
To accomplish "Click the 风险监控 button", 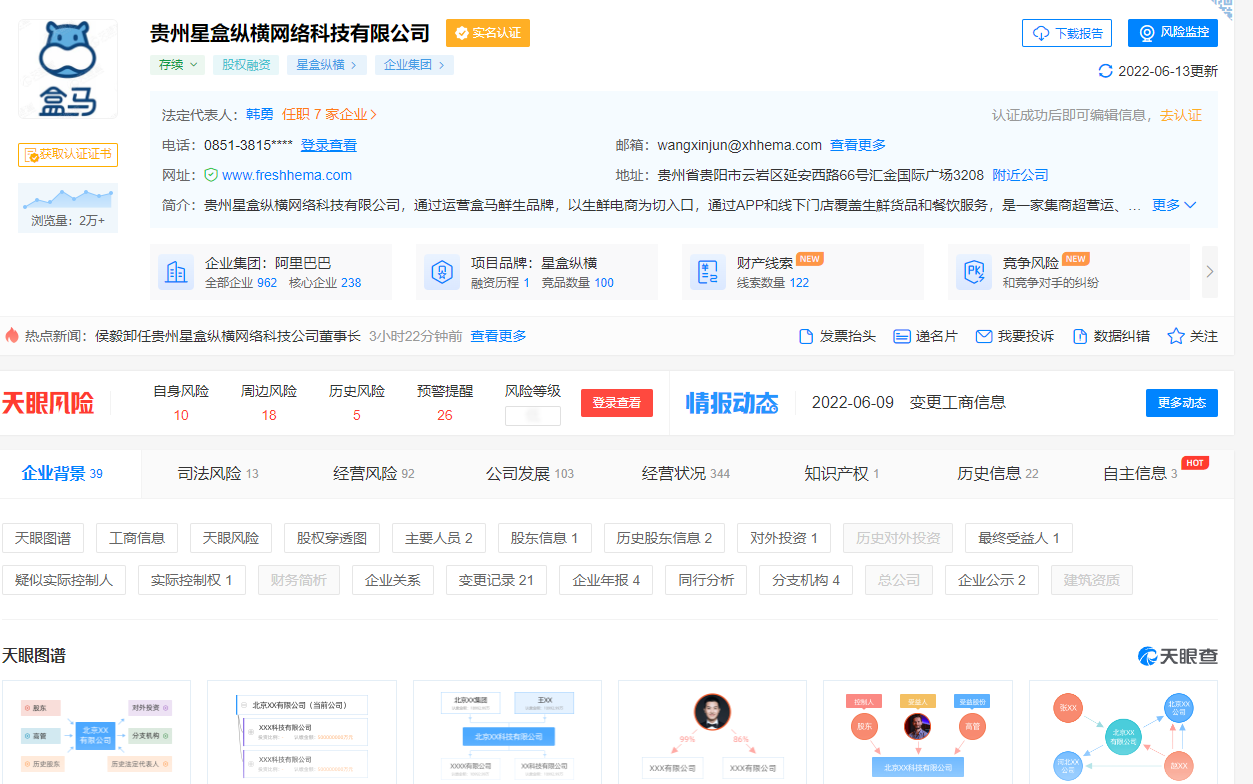I will point(1173,33).
